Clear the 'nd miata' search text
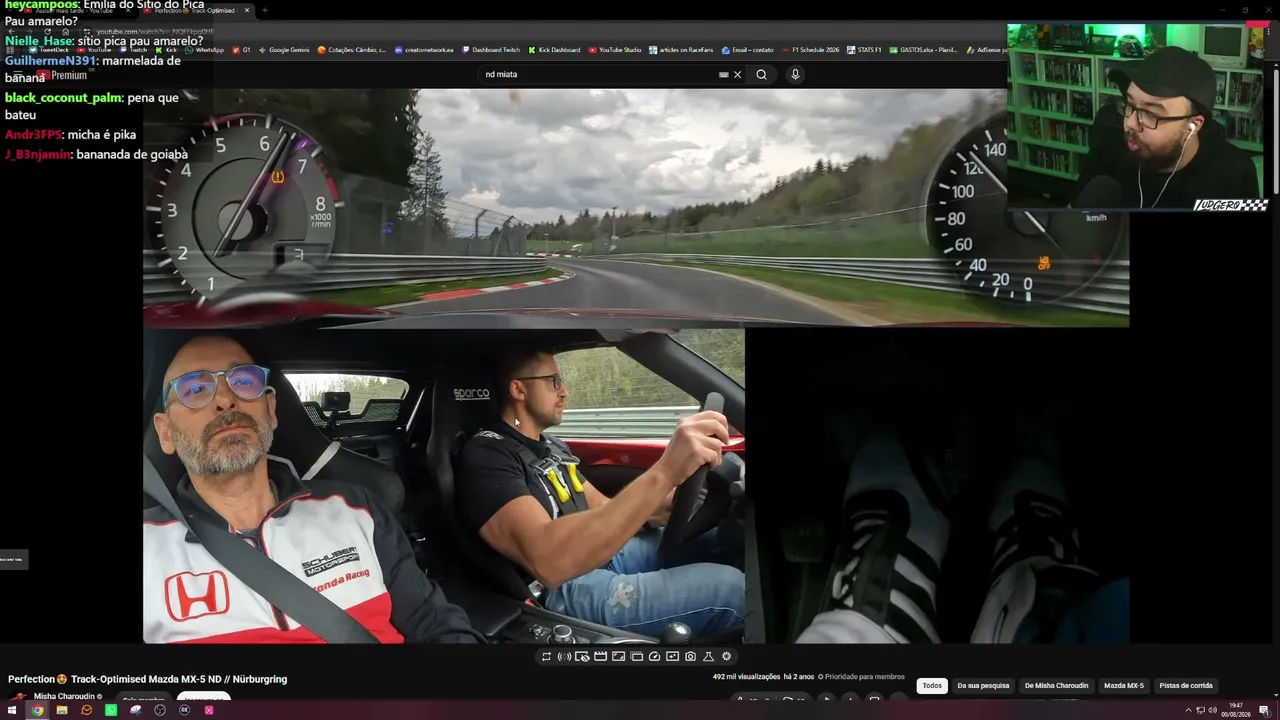1280x720 pixels. [738, 74]
